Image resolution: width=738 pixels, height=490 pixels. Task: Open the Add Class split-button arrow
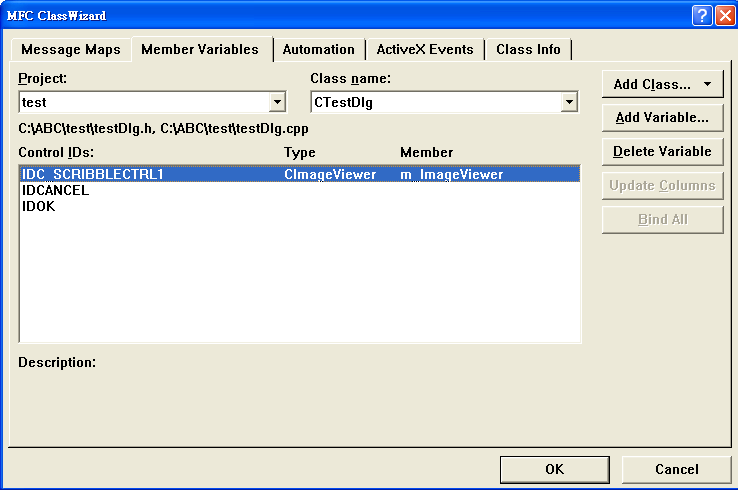(708, 85)
